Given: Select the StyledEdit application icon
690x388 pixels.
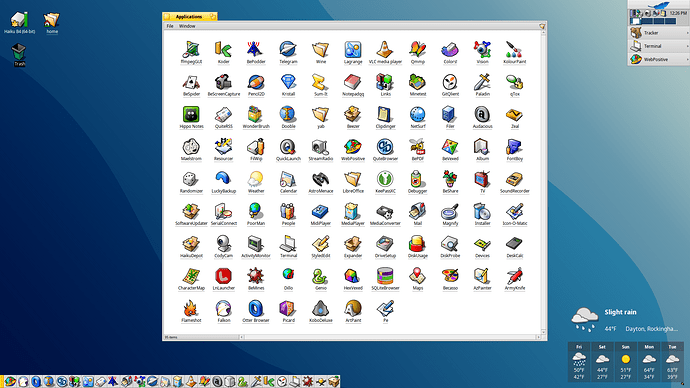Looking at the screenshot, I should (320, 243).
